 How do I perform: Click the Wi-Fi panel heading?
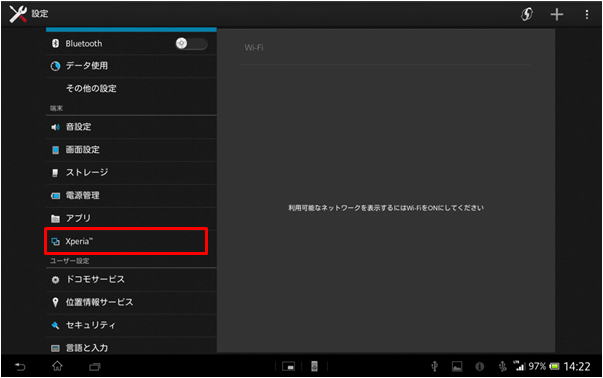tap(254, 48)
